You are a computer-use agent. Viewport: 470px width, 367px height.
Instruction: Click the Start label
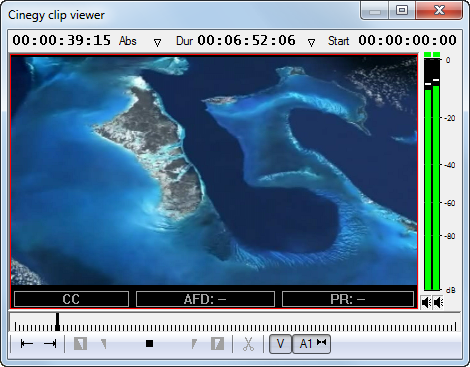(338, 41)
